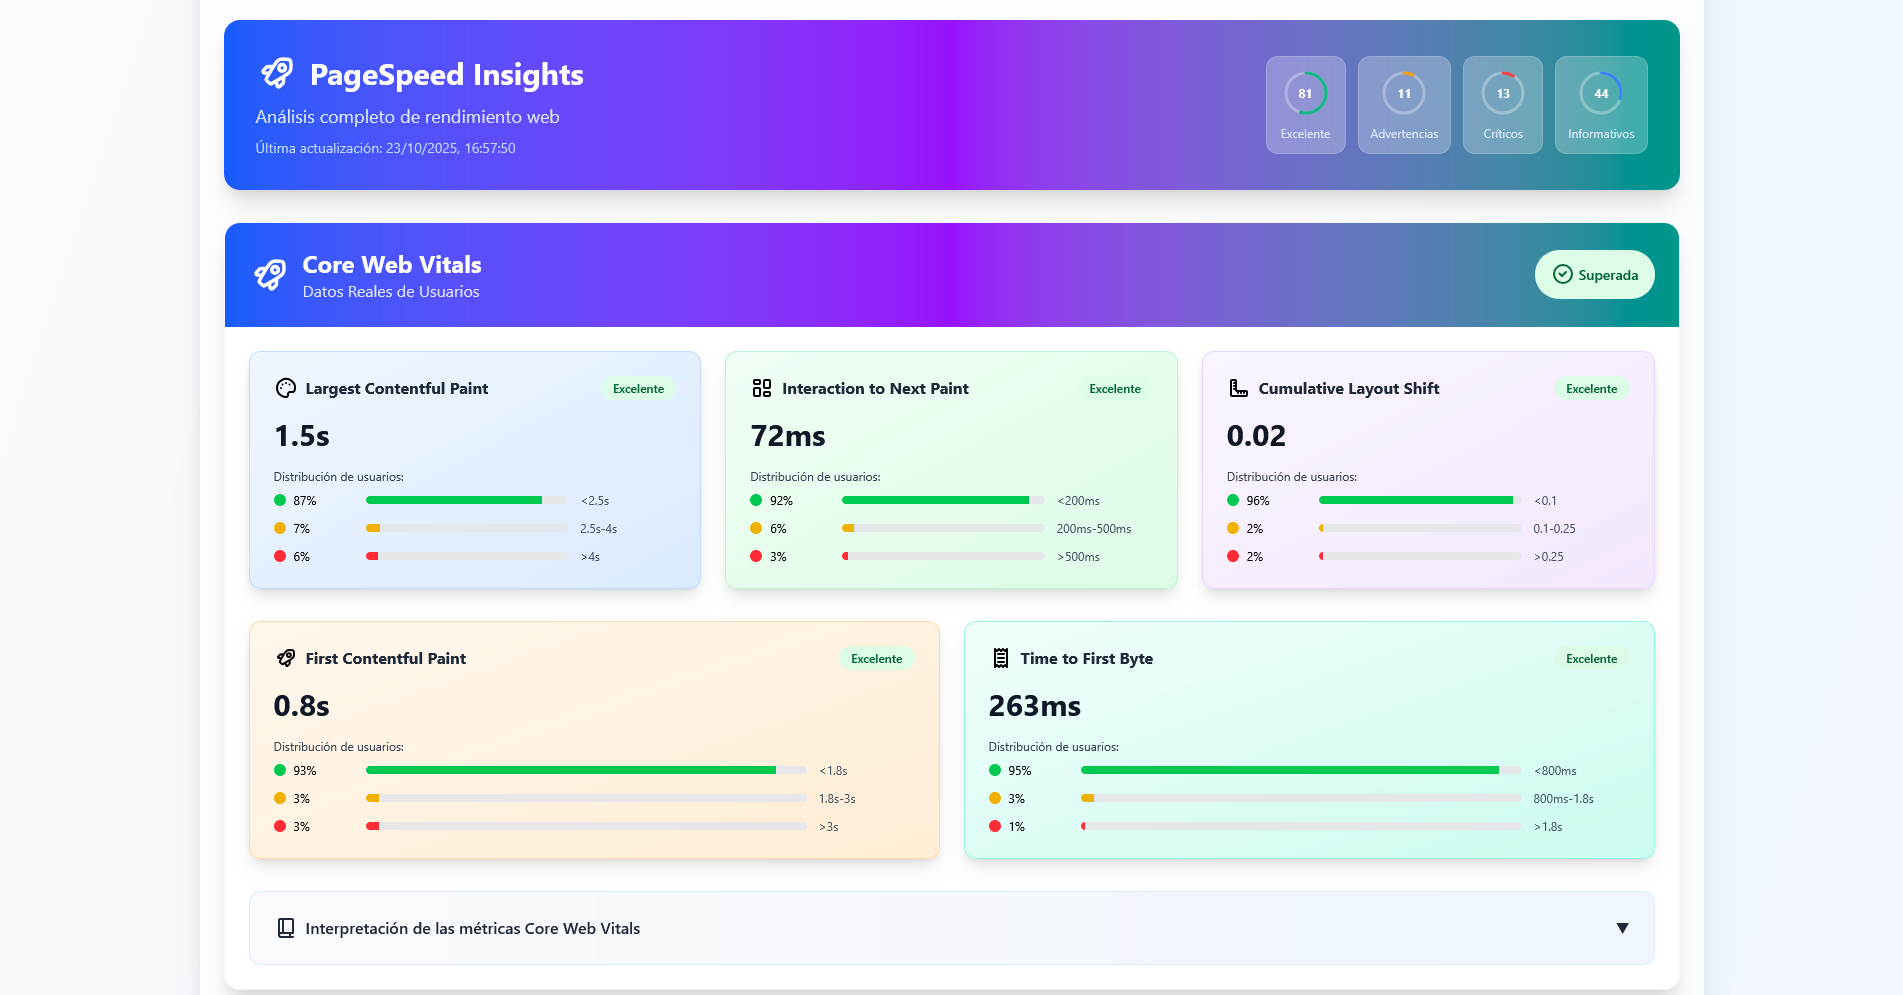The width and height of the screenshot is (1903, 995).
Task: Open the Informativos card showing 44
Action: coord(1601,105)
